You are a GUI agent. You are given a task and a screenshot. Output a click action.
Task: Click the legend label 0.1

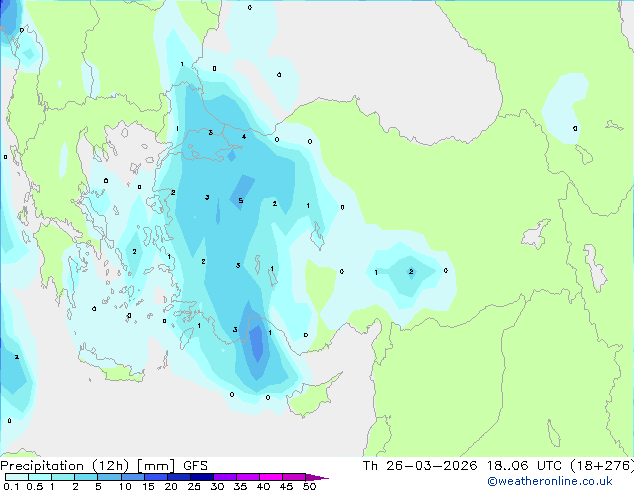11,486
